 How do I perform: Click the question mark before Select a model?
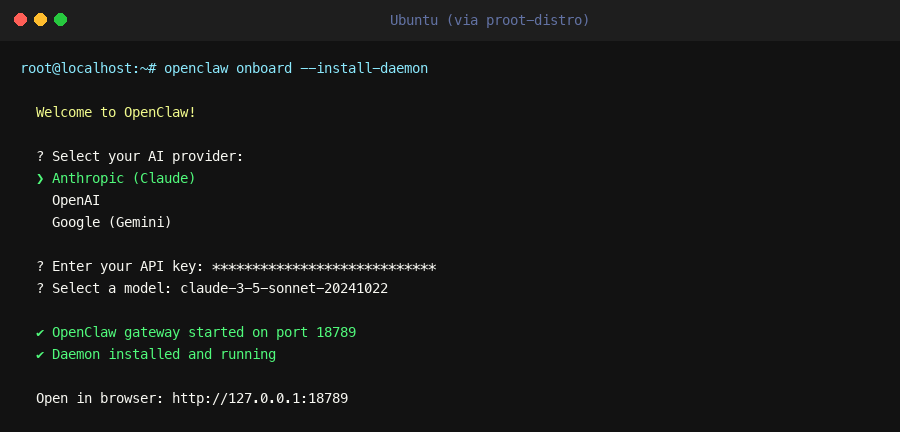pos(40,288)
